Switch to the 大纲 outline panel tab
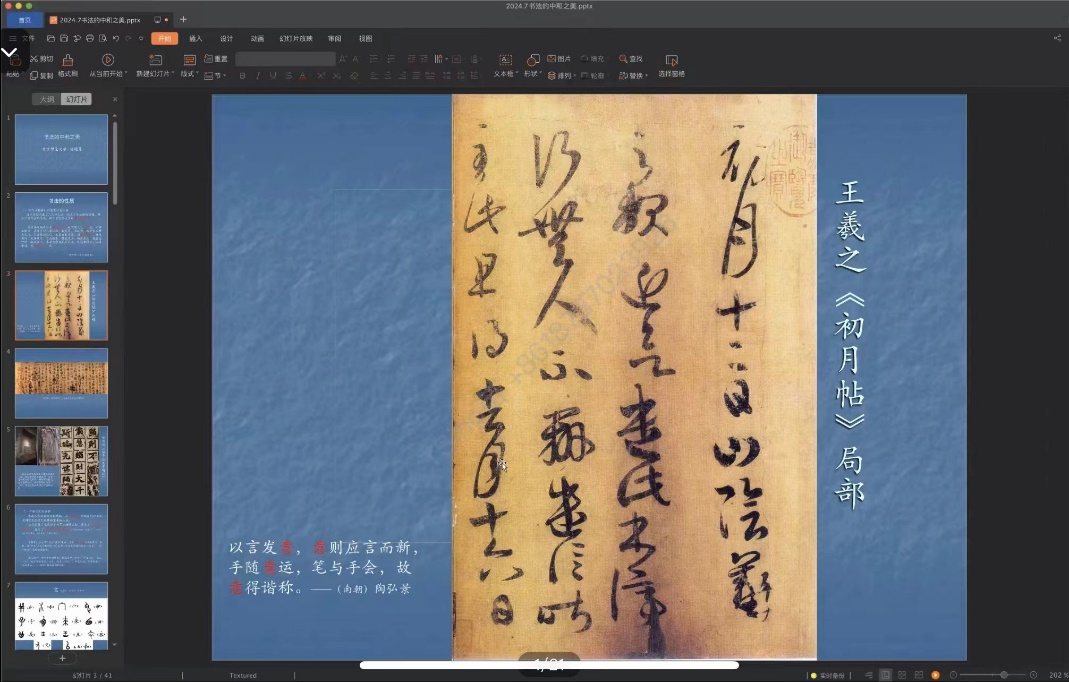This screenshot has height=682, width=1069. tap(46, 99)
